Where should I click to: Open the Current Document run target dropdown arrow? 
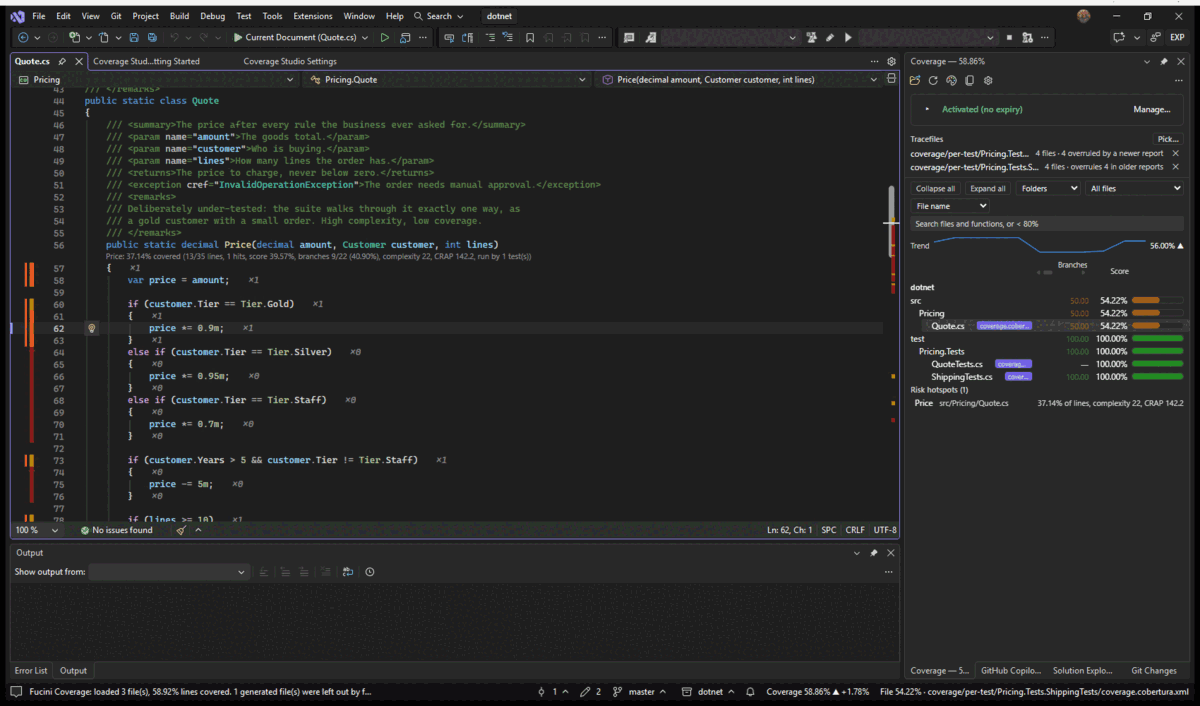[365, 37]
